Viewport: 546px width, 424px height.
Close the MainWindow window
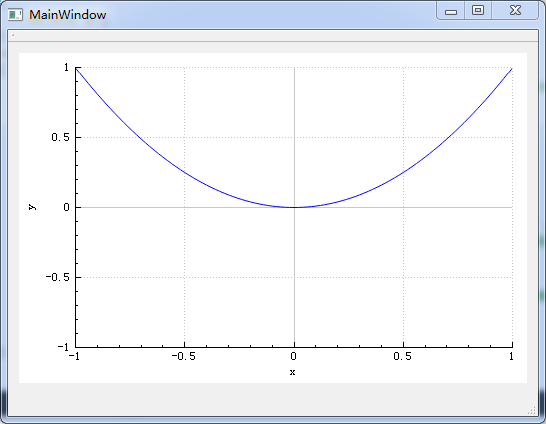515,10
